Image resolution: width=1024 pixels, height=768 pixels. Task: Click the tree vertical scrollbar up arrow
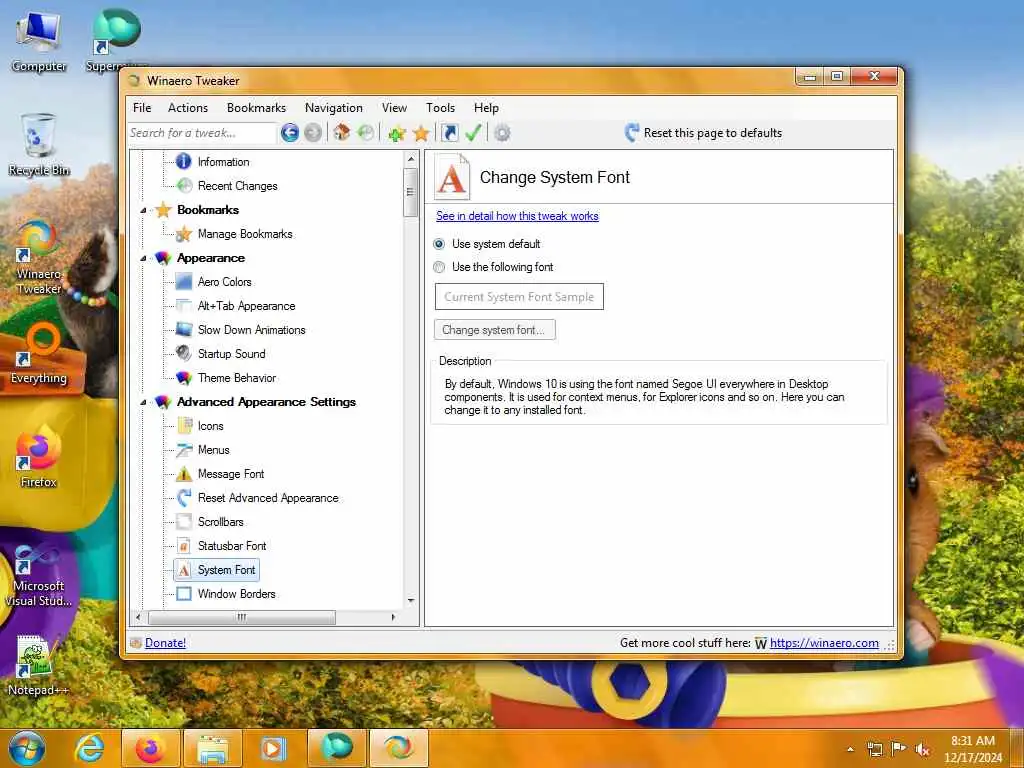pos(411,159)
